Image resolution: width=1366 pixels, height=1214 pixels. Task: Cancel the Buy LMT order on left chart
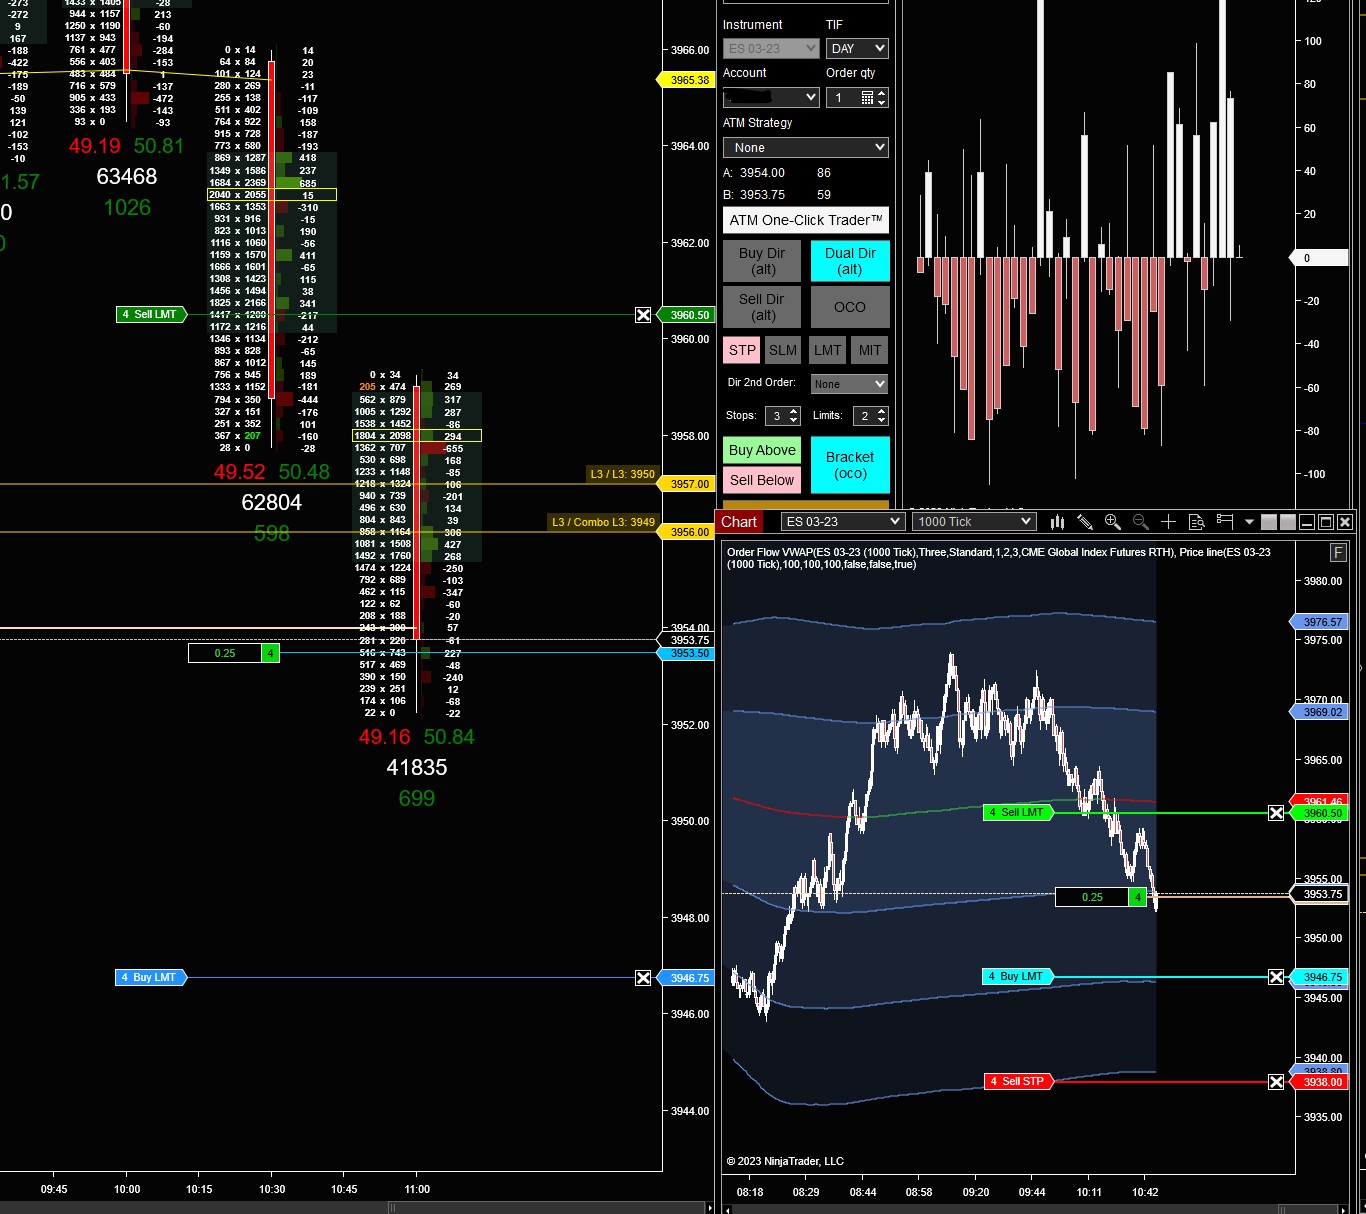(x=643, y=978)
